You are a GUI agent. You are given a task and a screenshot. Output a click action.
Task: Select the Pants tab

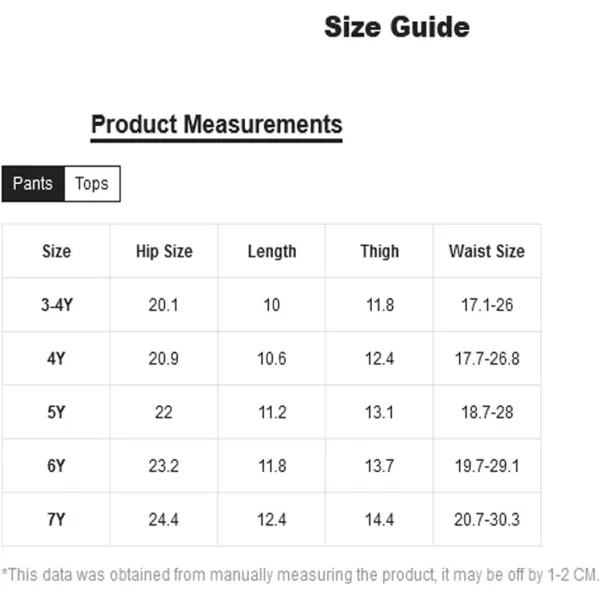click(x=33, y=184)
